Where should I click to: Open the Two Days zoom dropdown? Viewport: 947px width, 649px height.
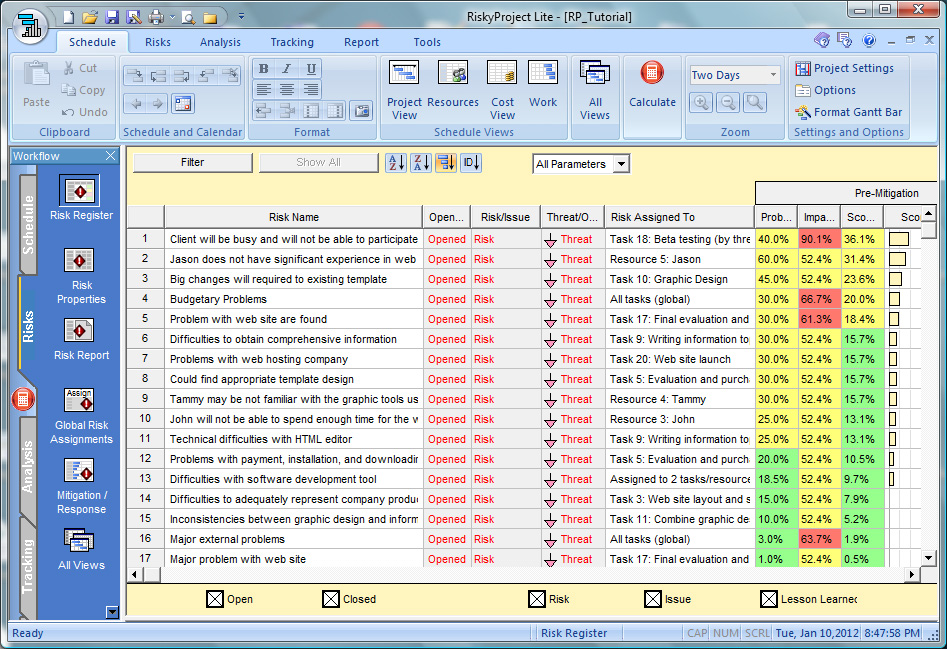[x=773, y=75]
